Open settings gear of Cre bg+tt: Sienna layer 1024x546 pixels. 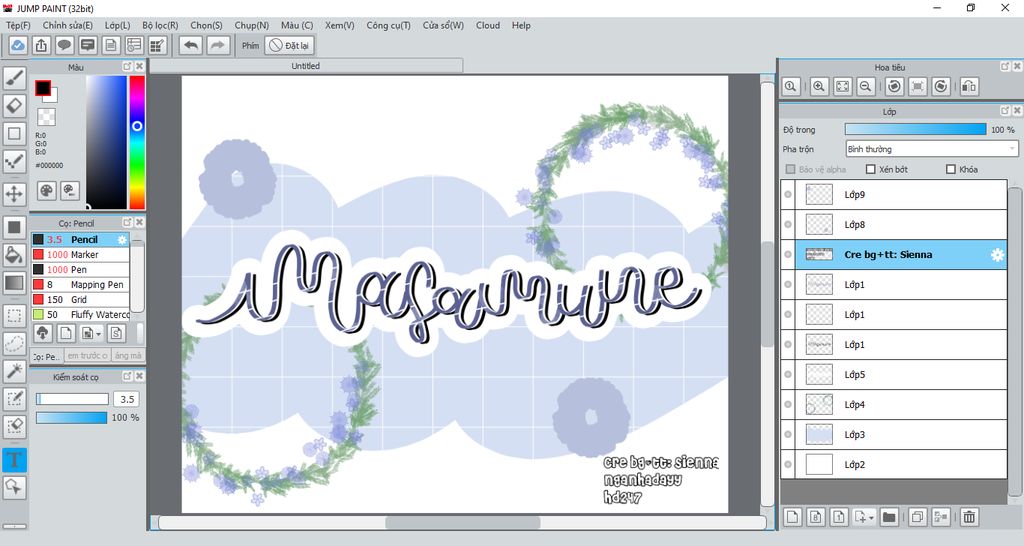click(997, 255)
